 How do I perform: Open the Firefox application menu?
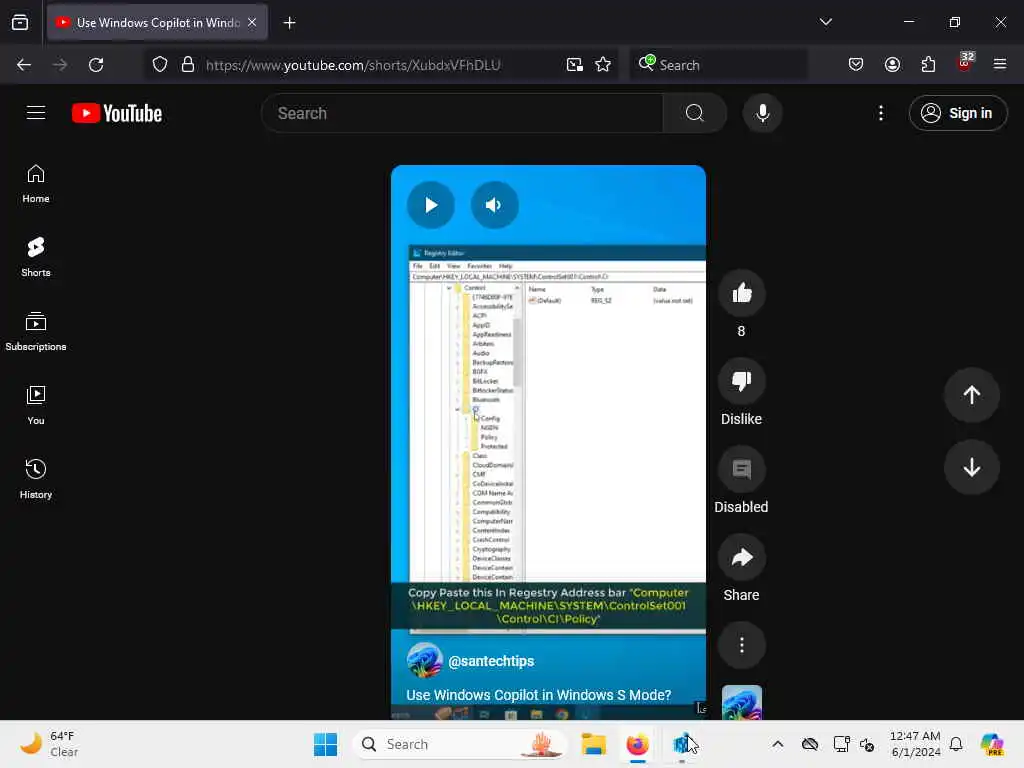(1000, 65)
